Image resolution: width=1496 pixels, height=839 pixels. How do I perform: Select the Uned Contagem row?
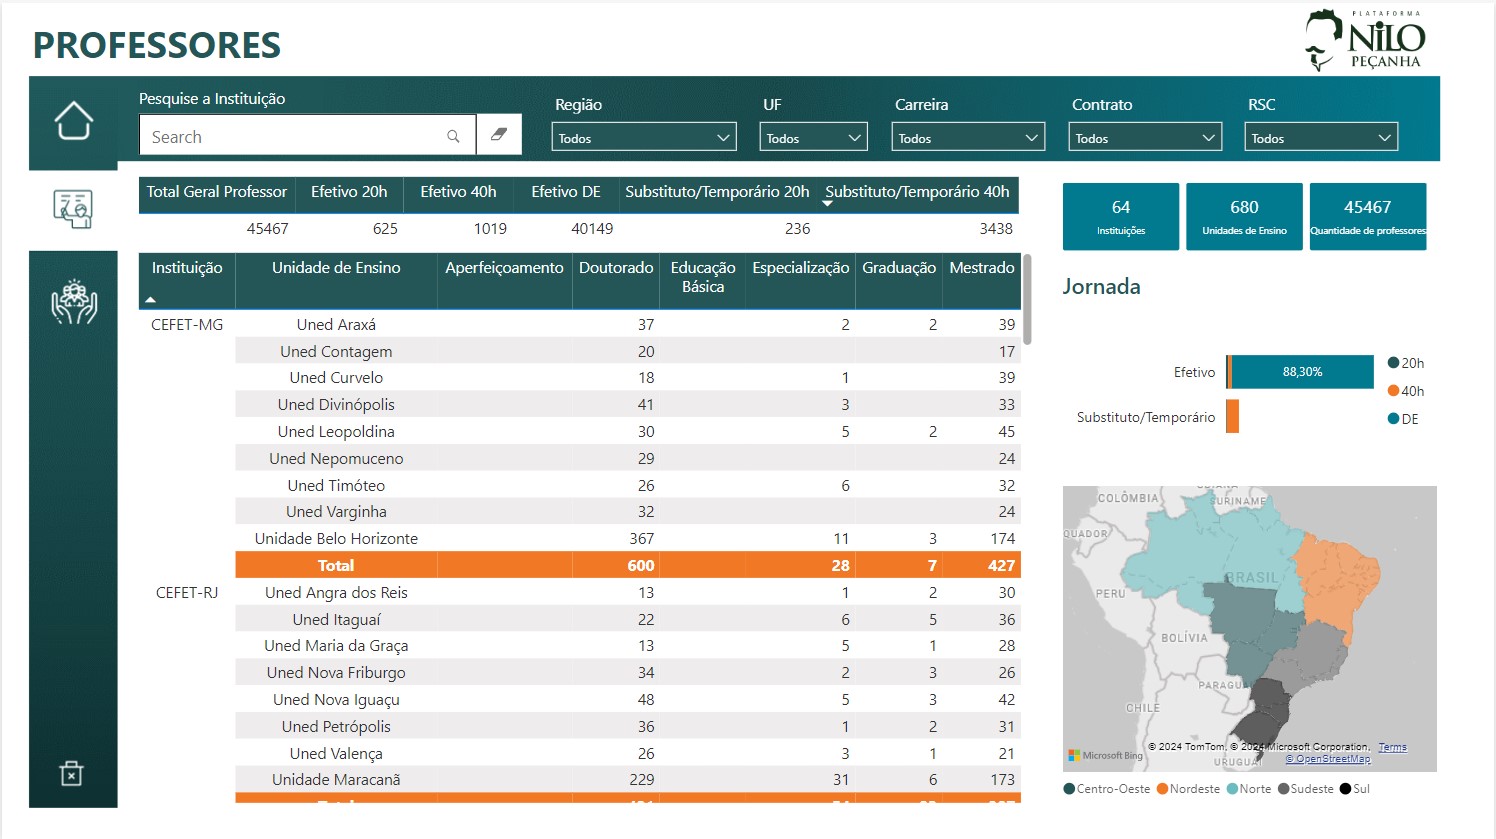pos(628,352)
